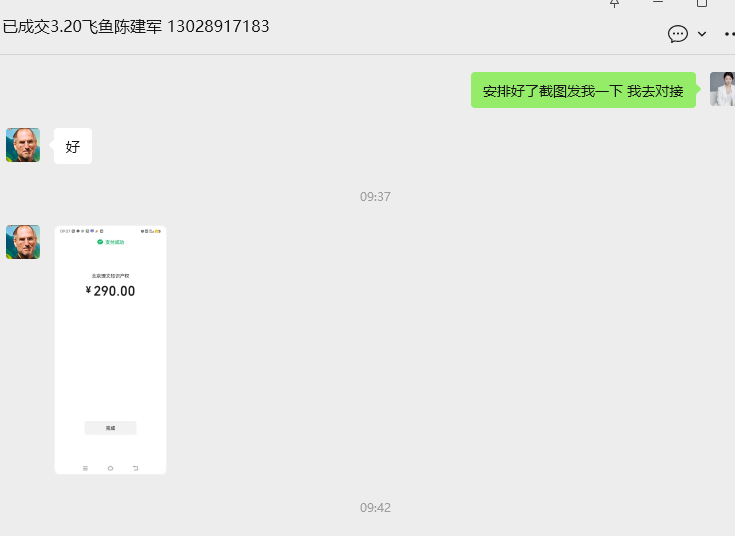This screenshot has width=735, height=536.
Task: Minimize the chat window
Action: tap(658, 2)
